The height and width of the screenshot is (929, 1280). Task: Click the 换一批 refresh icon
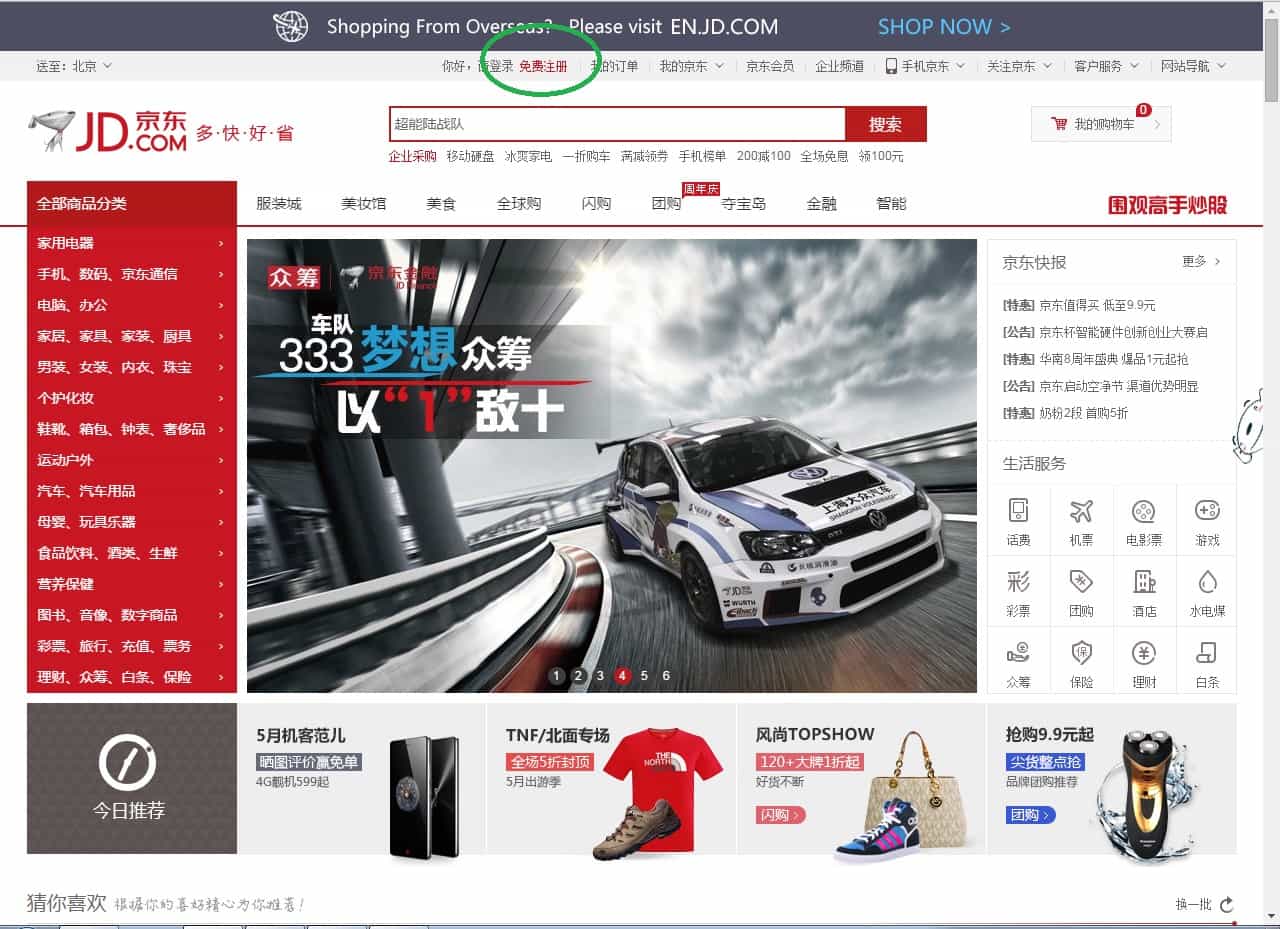point(1226,904)
